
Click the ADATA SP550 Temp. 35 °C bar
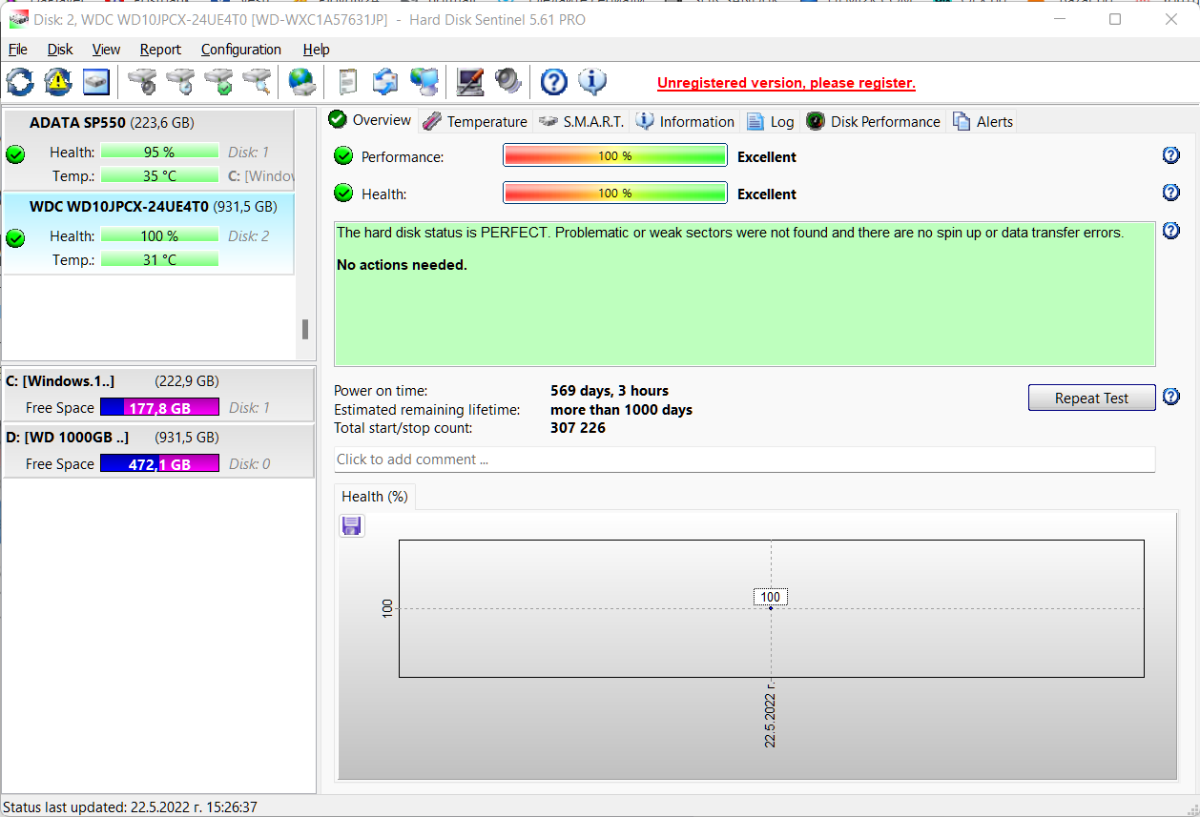click(160, 176)
